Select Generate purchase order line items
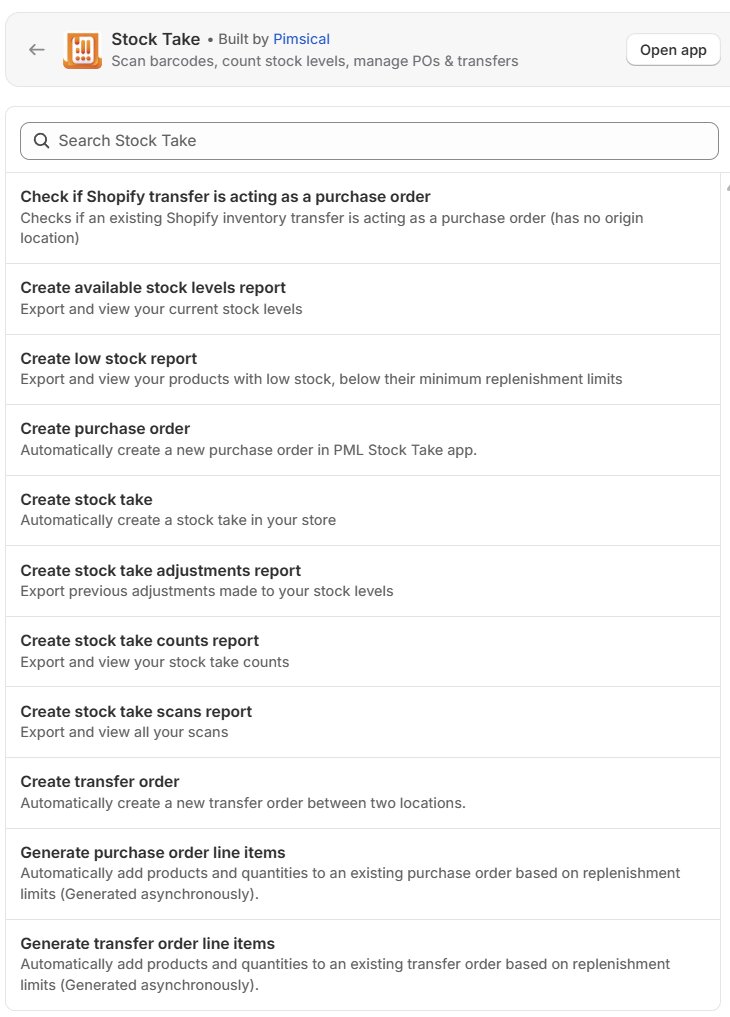730x1017 pixels. pos(363,874)
